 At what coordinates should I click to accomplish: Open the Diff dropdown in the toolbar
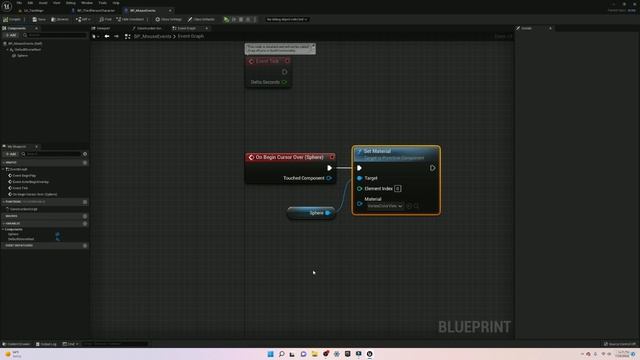(83, 19)
